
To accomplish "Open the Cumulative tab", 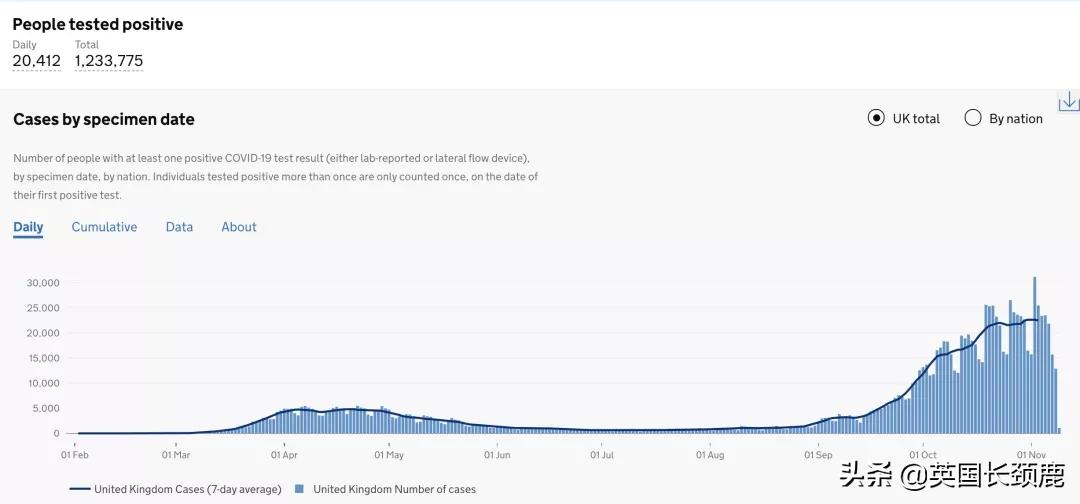I will (x=104, y=227).
